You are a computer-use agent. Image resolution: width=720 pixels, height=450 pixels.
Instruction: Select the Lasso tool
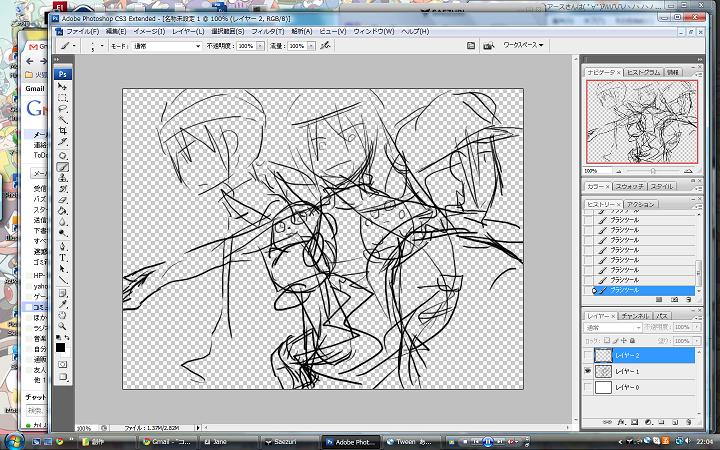pyautogui.click(x=62, y=109)
